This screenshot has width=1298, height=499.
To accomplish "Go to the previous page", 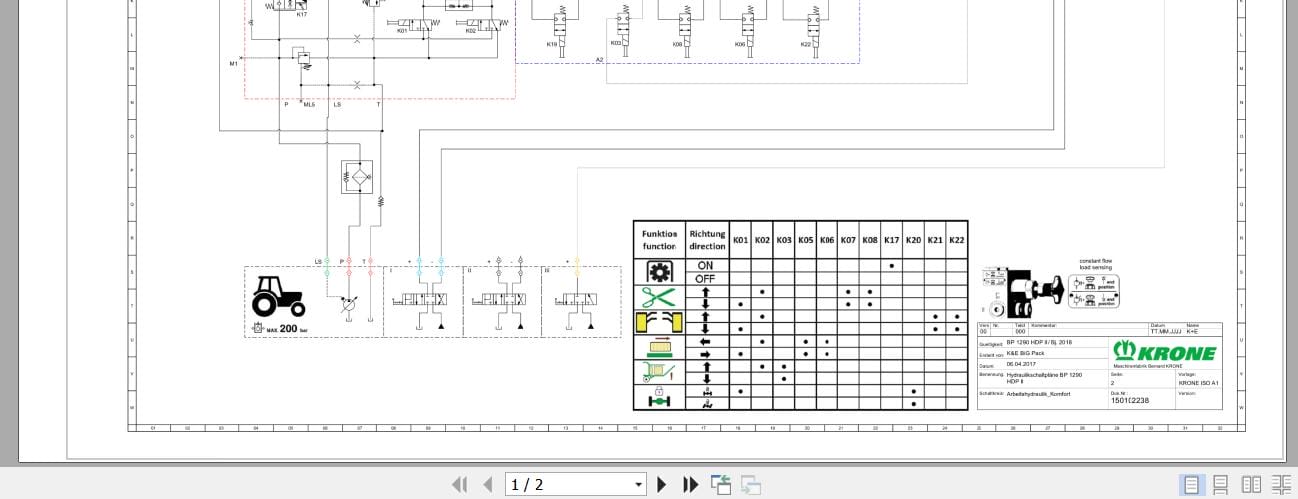I will coord(488,485).
